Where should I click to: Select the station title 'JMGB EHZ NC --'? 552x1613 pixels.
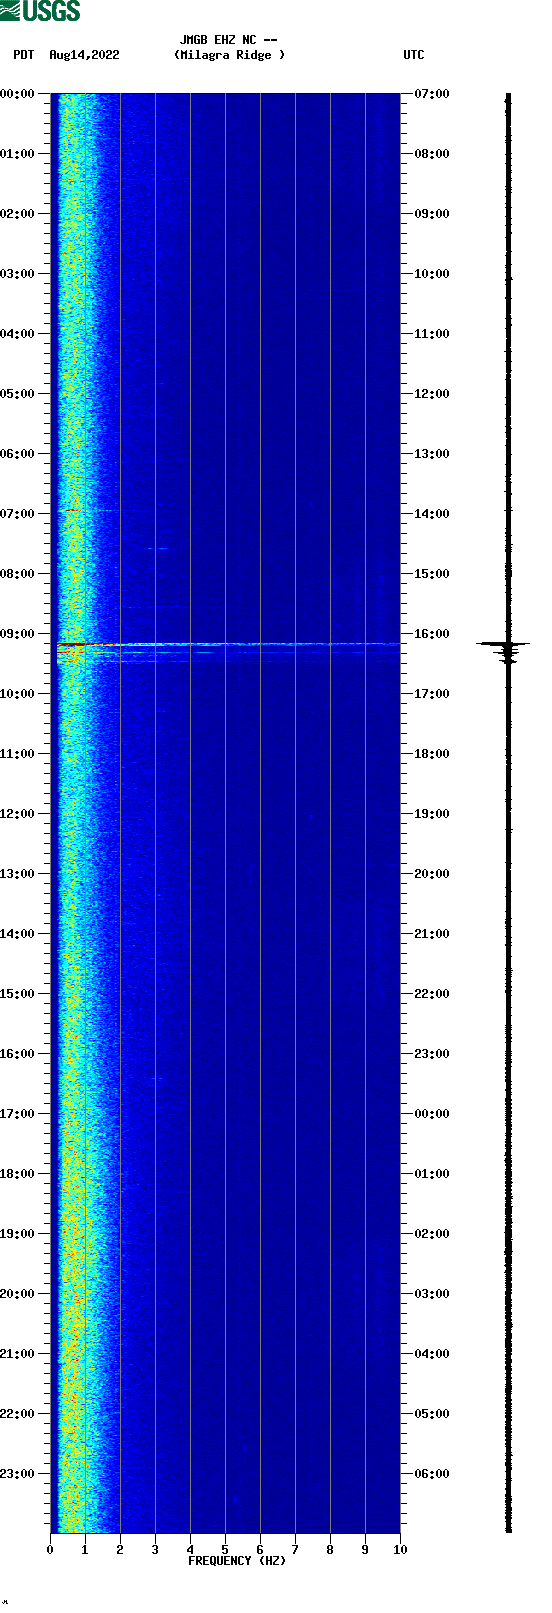(x=229, y=40)
